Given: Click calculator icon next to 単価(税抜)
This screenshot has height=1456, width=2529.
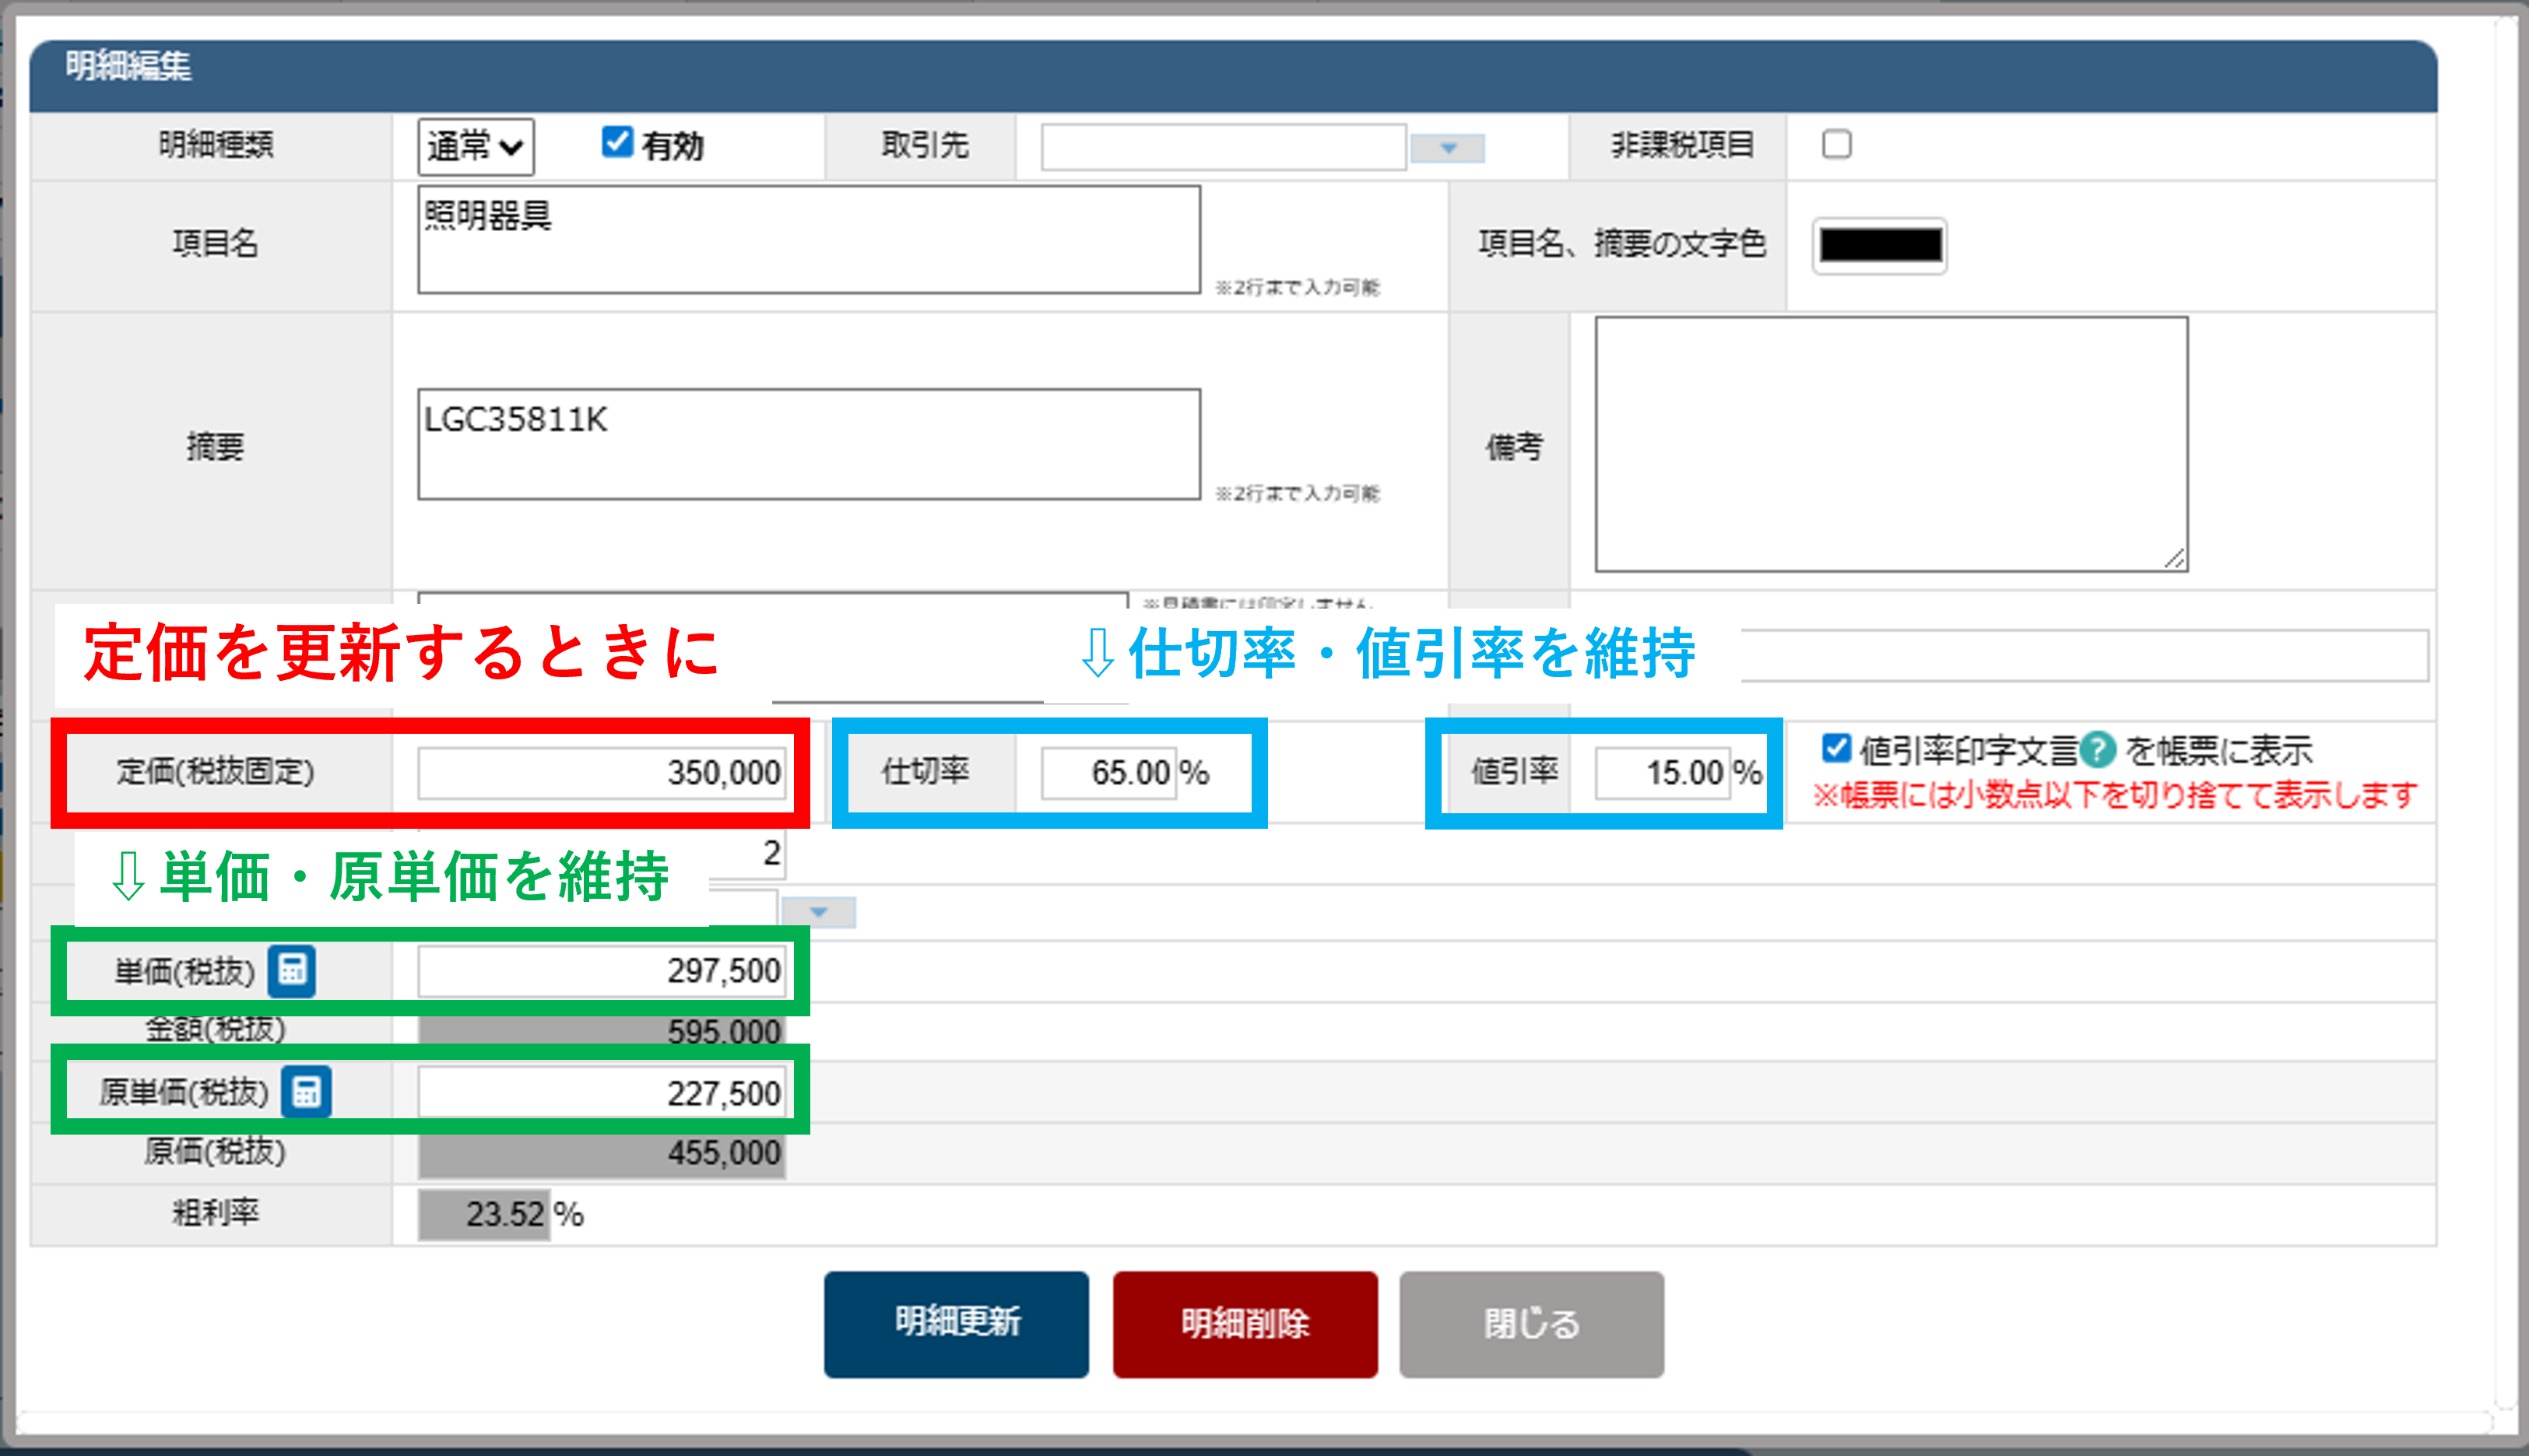Looking at the screenshot, I should 291,970.
